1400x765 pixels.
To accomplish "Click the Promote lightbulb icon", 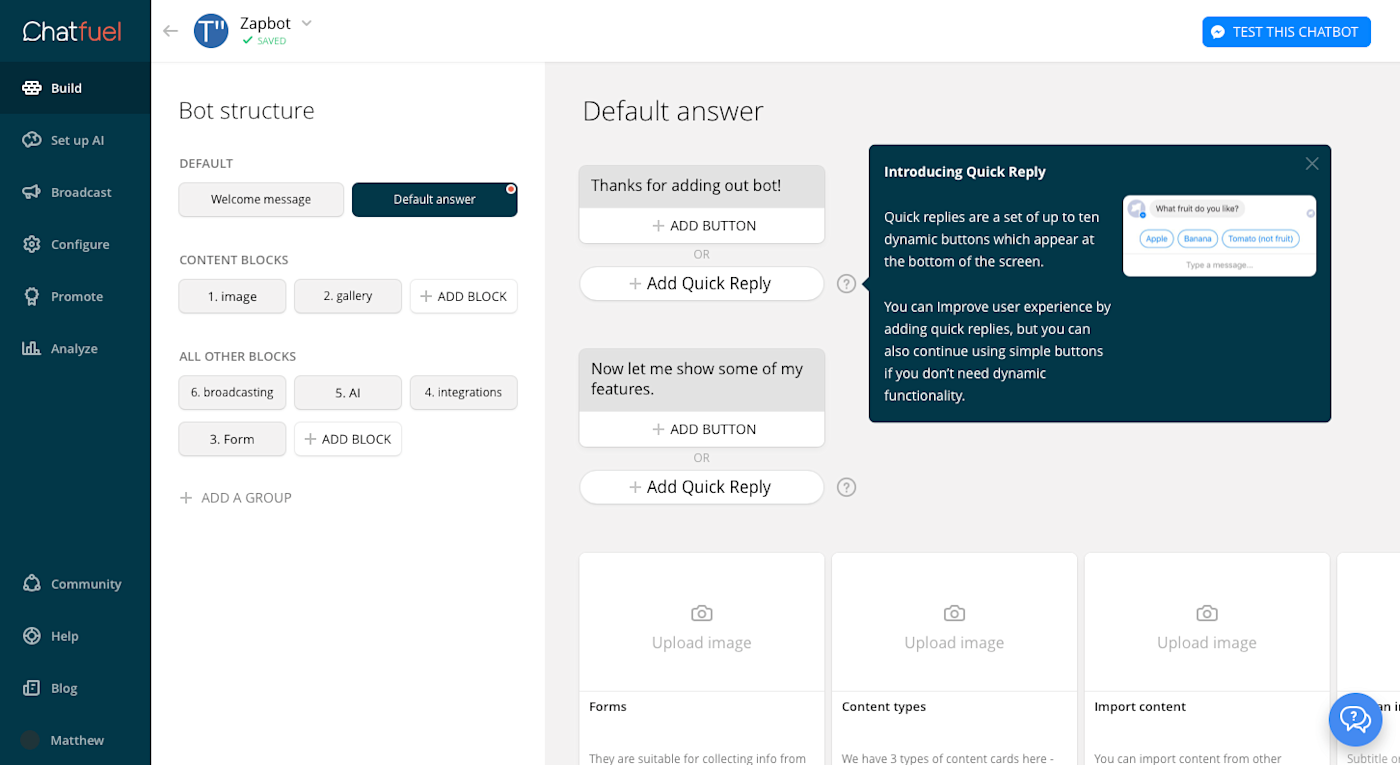I will tap(31, 296).
